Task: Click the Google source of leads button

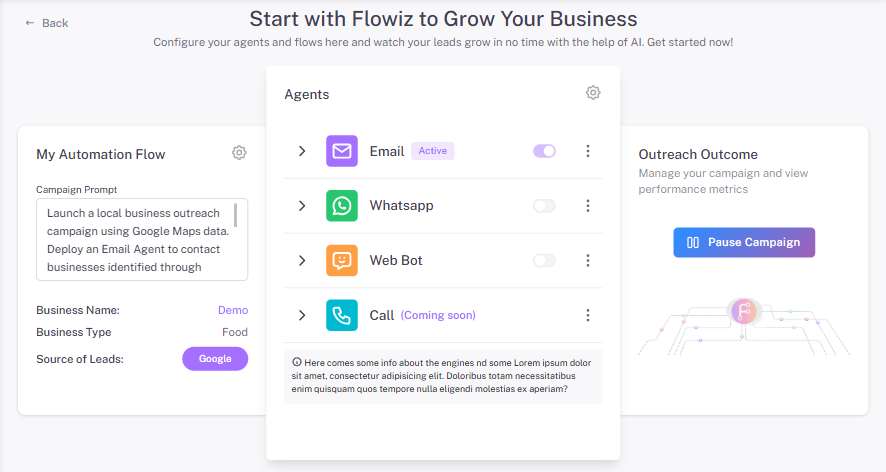Action: 215,358
